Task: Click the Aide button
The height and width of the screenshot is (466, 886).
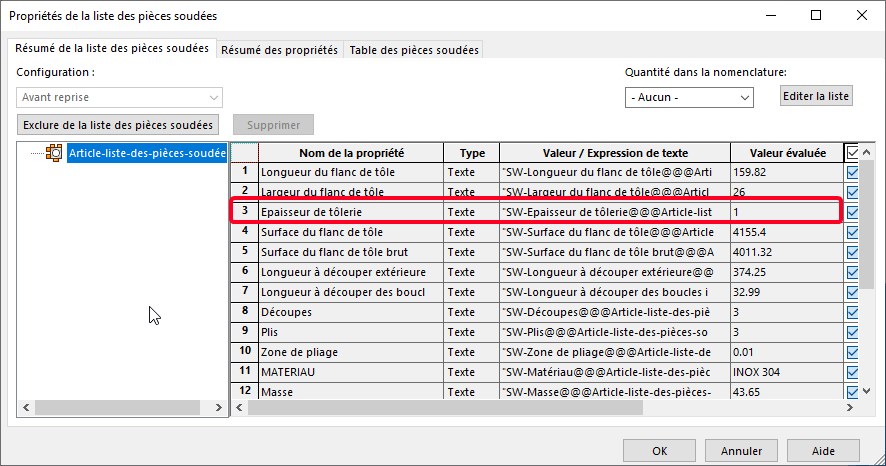Action: click(x=822, y=450)
